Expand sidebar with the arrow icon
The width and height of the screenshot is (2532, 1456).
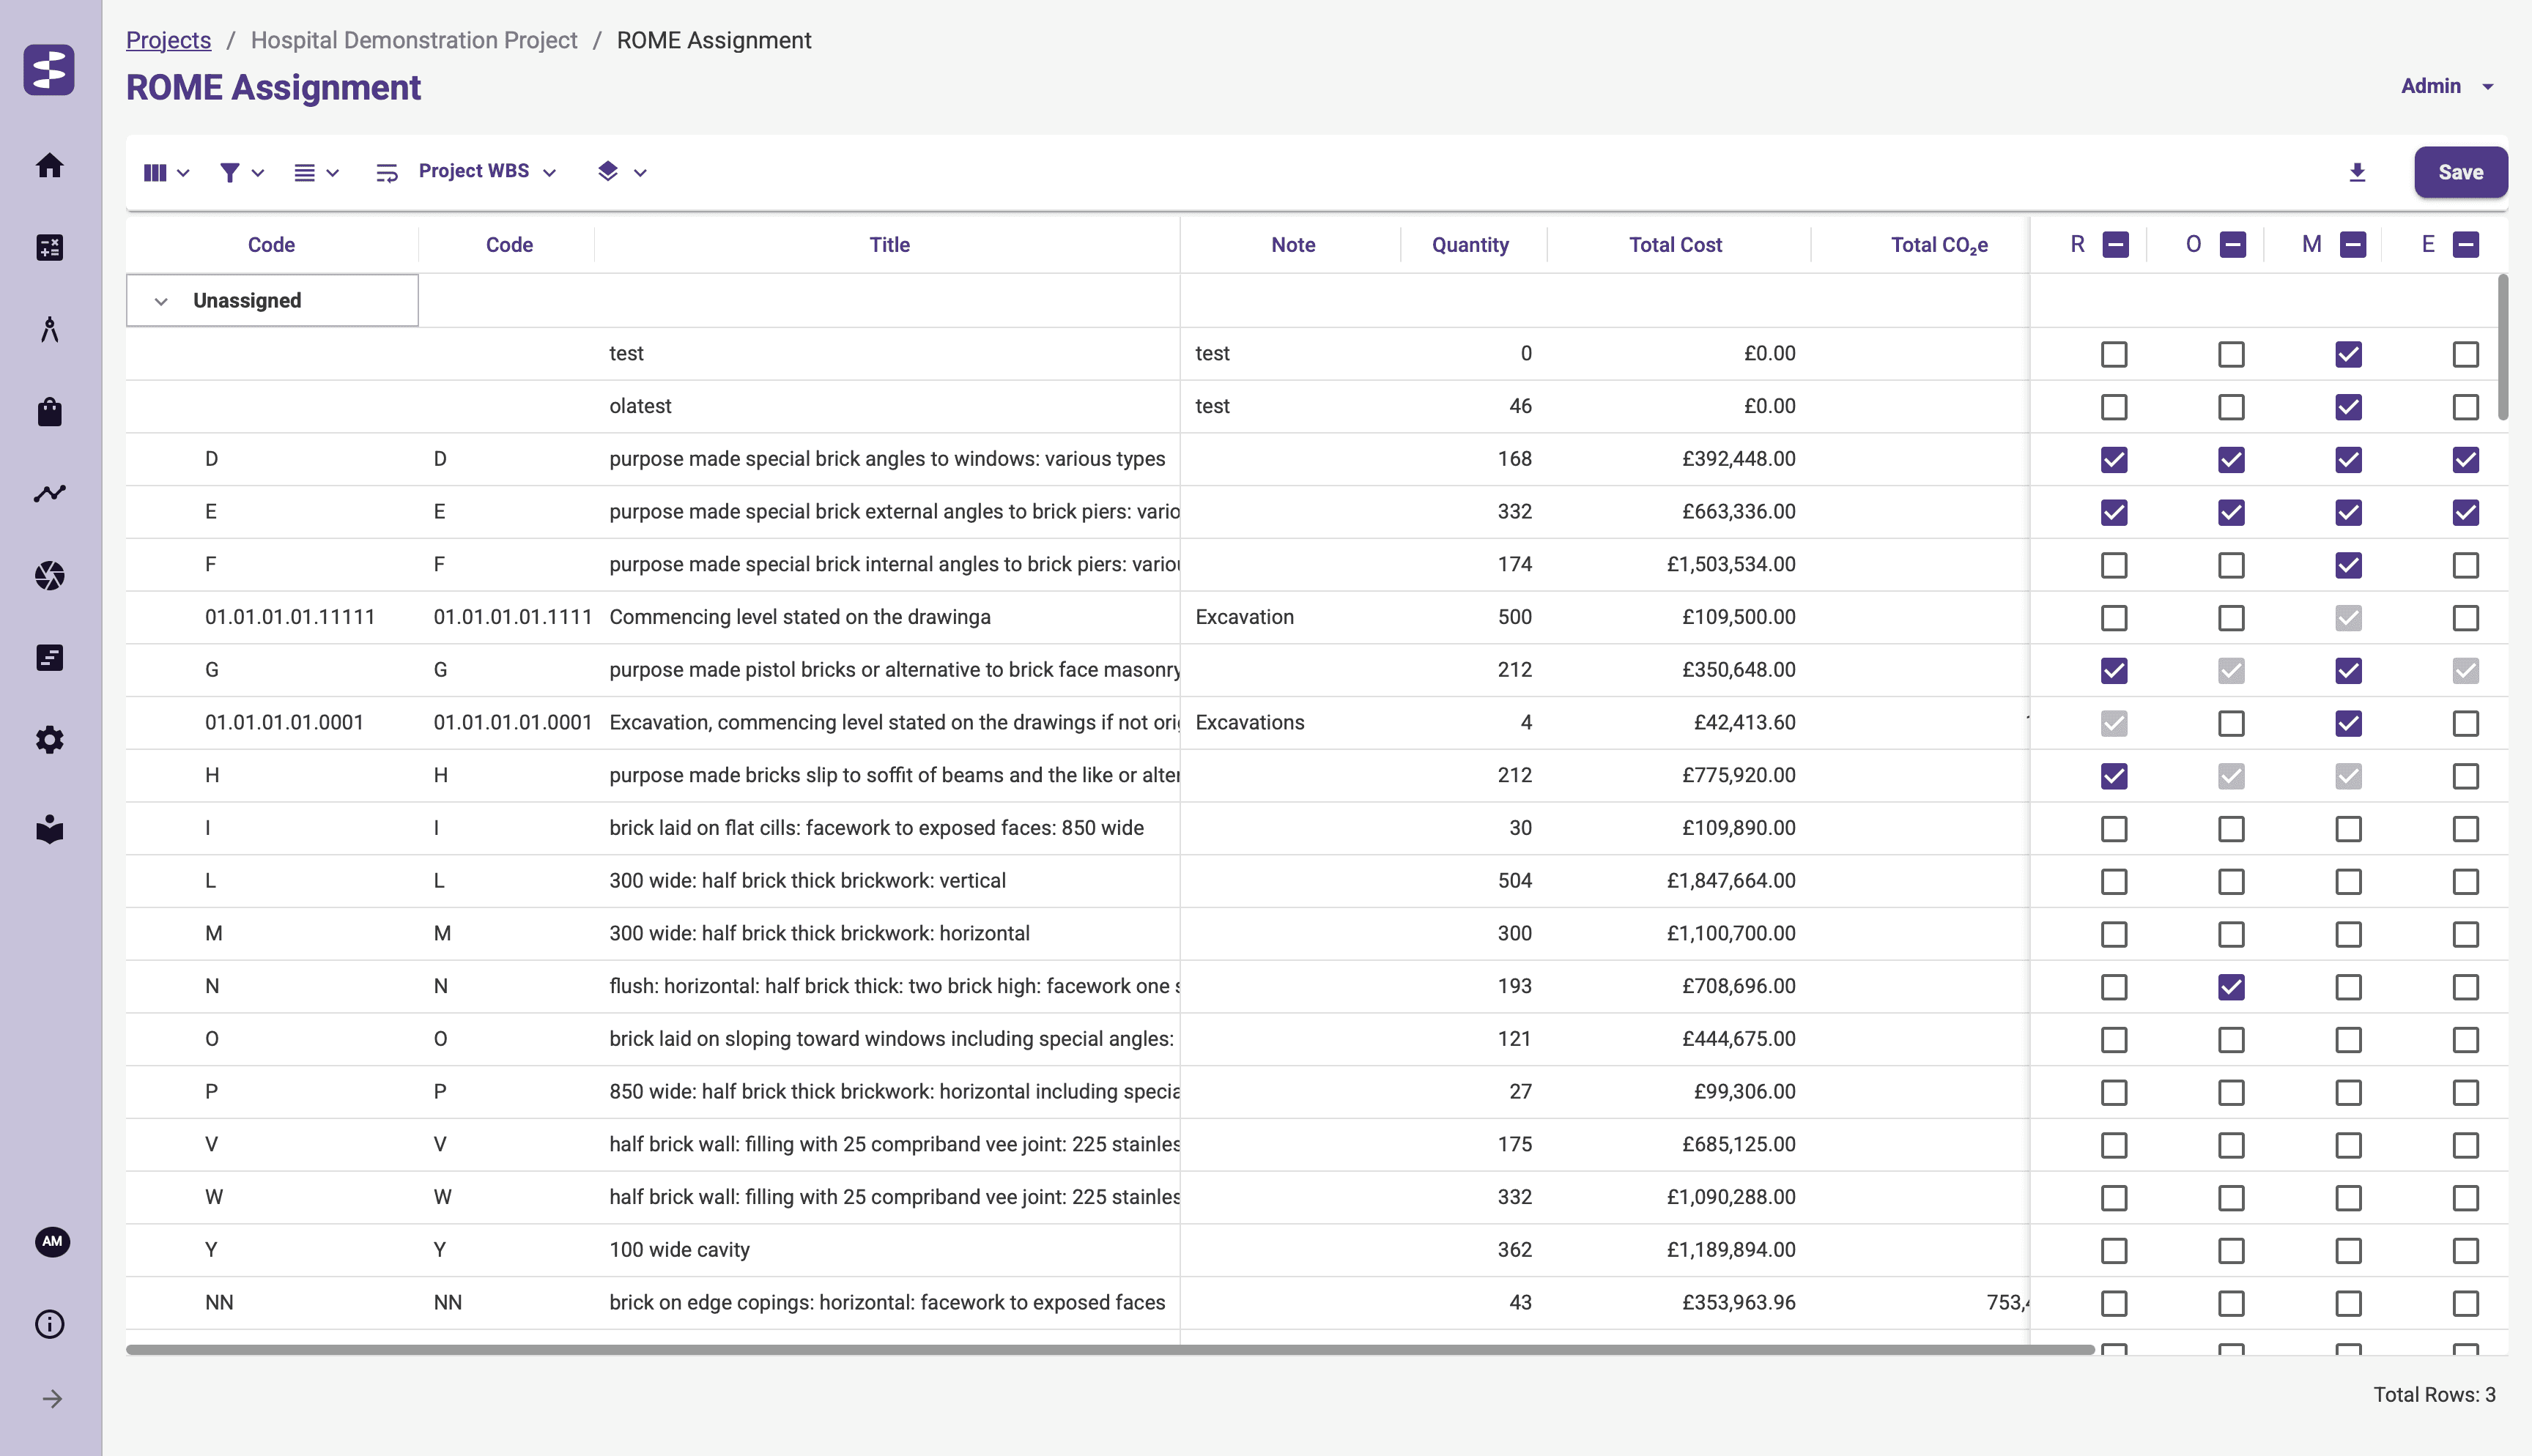[52, 1399]
